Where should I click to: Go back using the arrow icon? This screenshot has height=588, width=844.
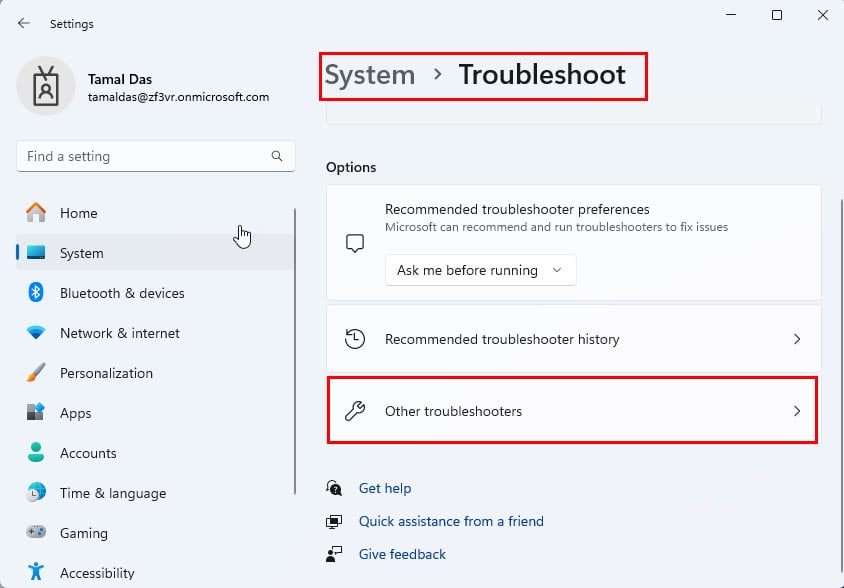pyautogui.click(x=23, y=23)
